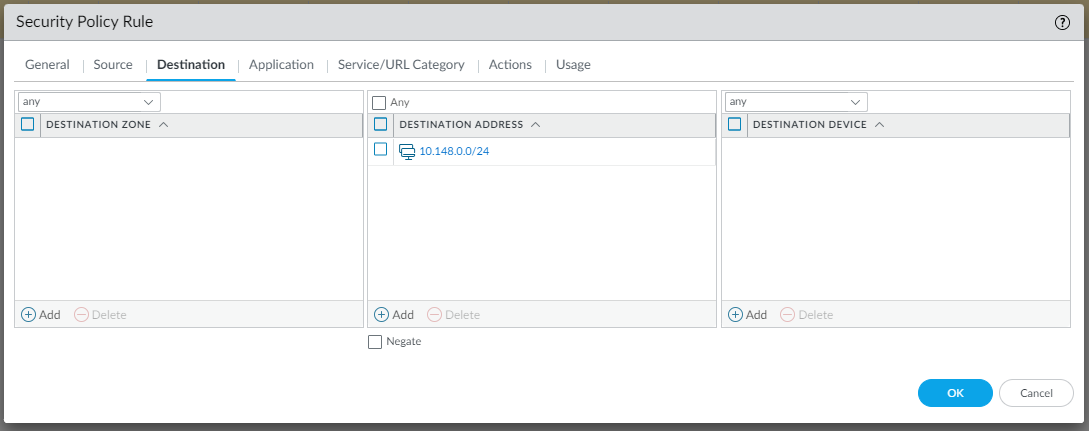The width and height of the screenshot is (1089, 431).
Task: Click the Add plus icon under Destination Zone
Action: [28, 314]
